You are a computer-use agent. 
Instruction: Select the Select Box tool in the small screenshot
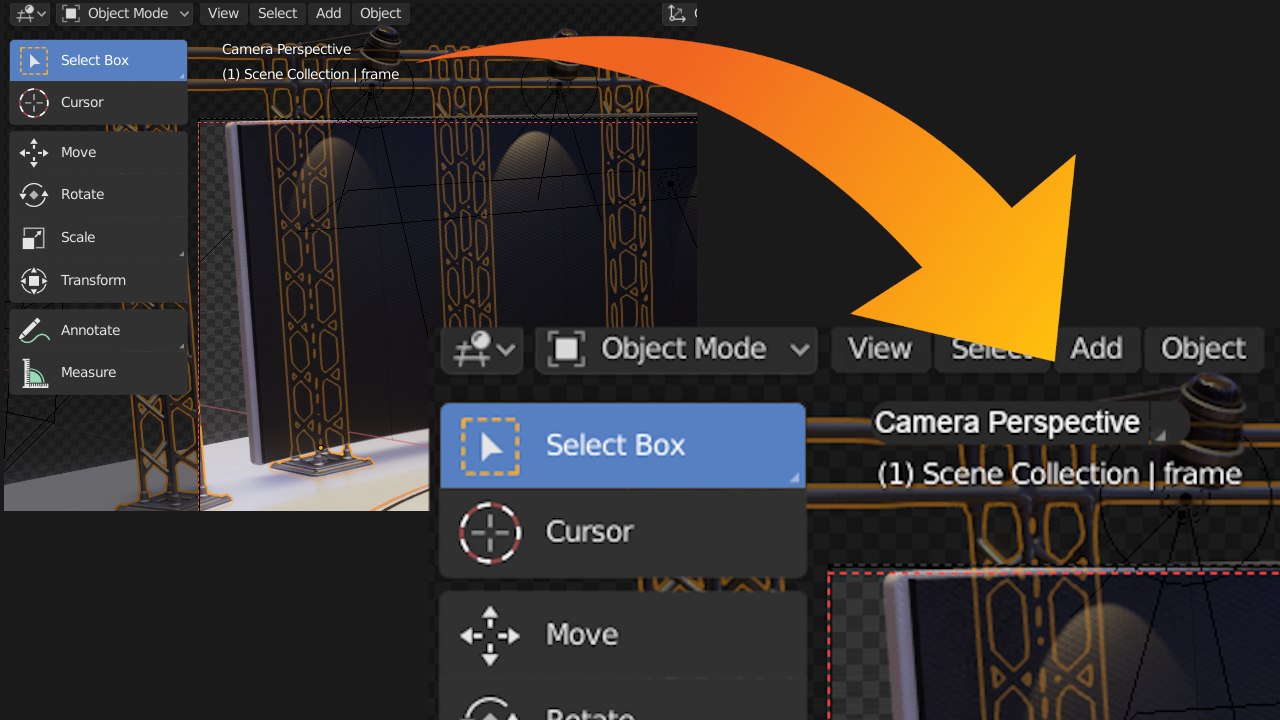98,60
